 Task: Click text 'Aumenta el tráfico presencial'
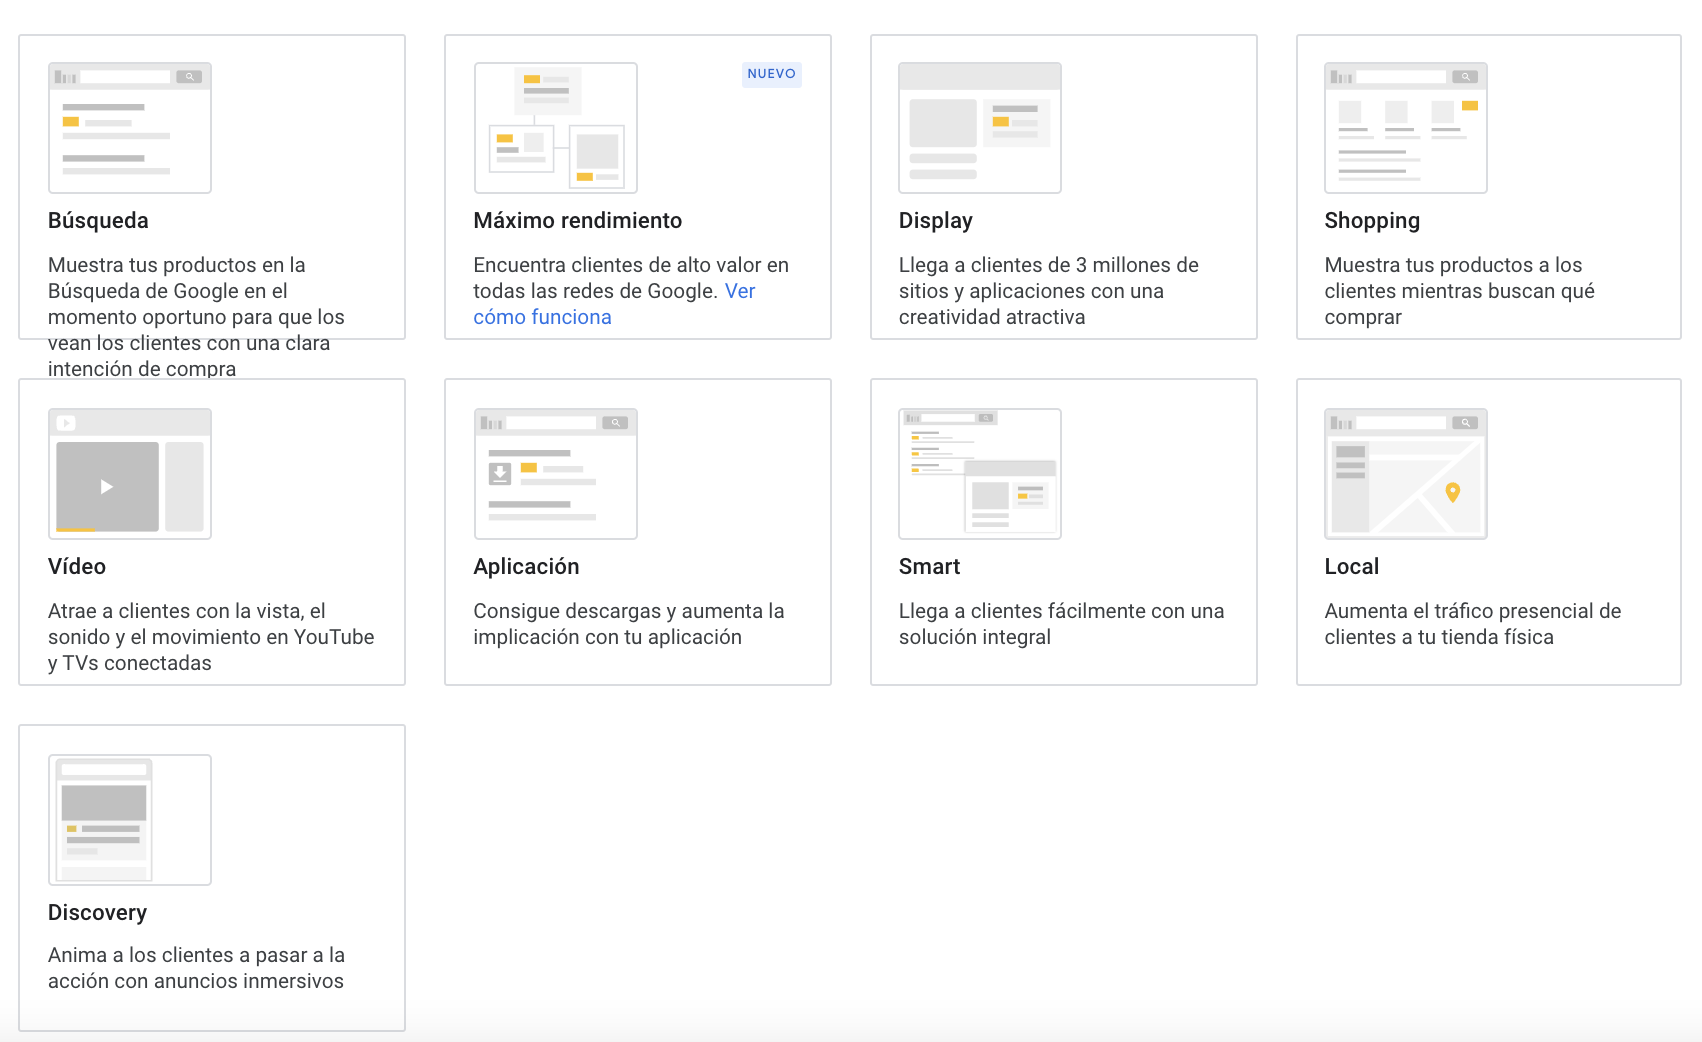coord(1473,624)
